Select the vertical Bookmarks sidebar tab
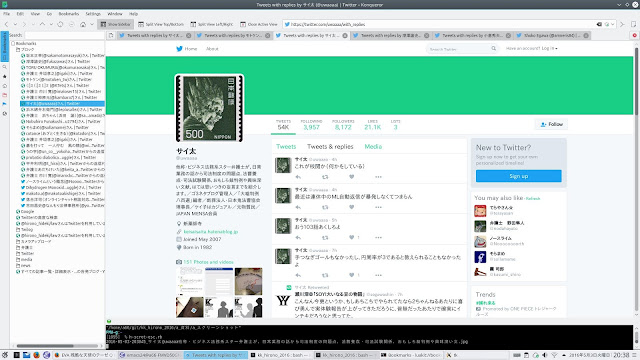640x360 pixels. 4,46
